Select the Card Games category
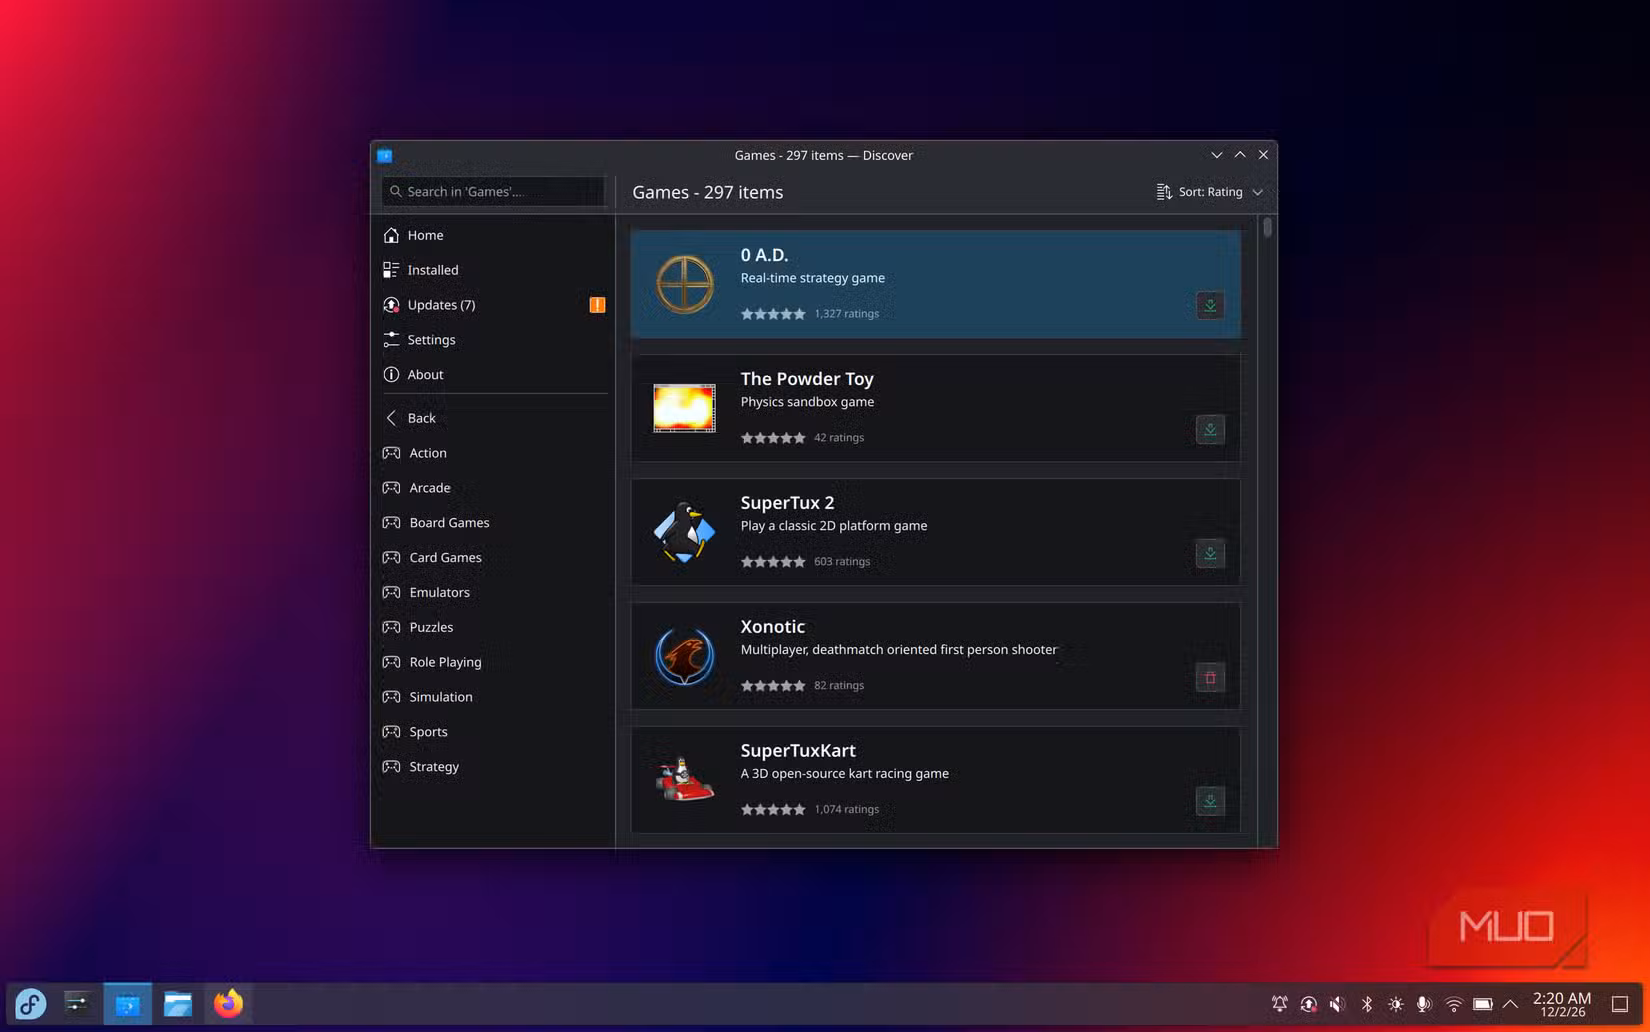Image resolution: width=1650 pixels, height=1032 pixels. (493, 558)
